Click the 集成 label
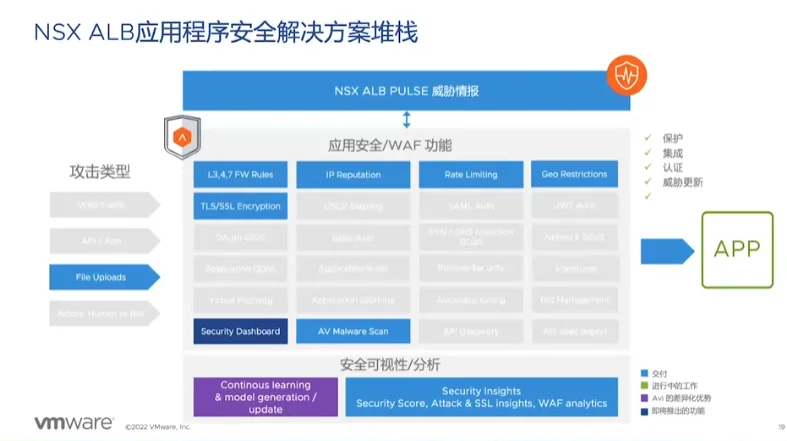 click(673, 153)
